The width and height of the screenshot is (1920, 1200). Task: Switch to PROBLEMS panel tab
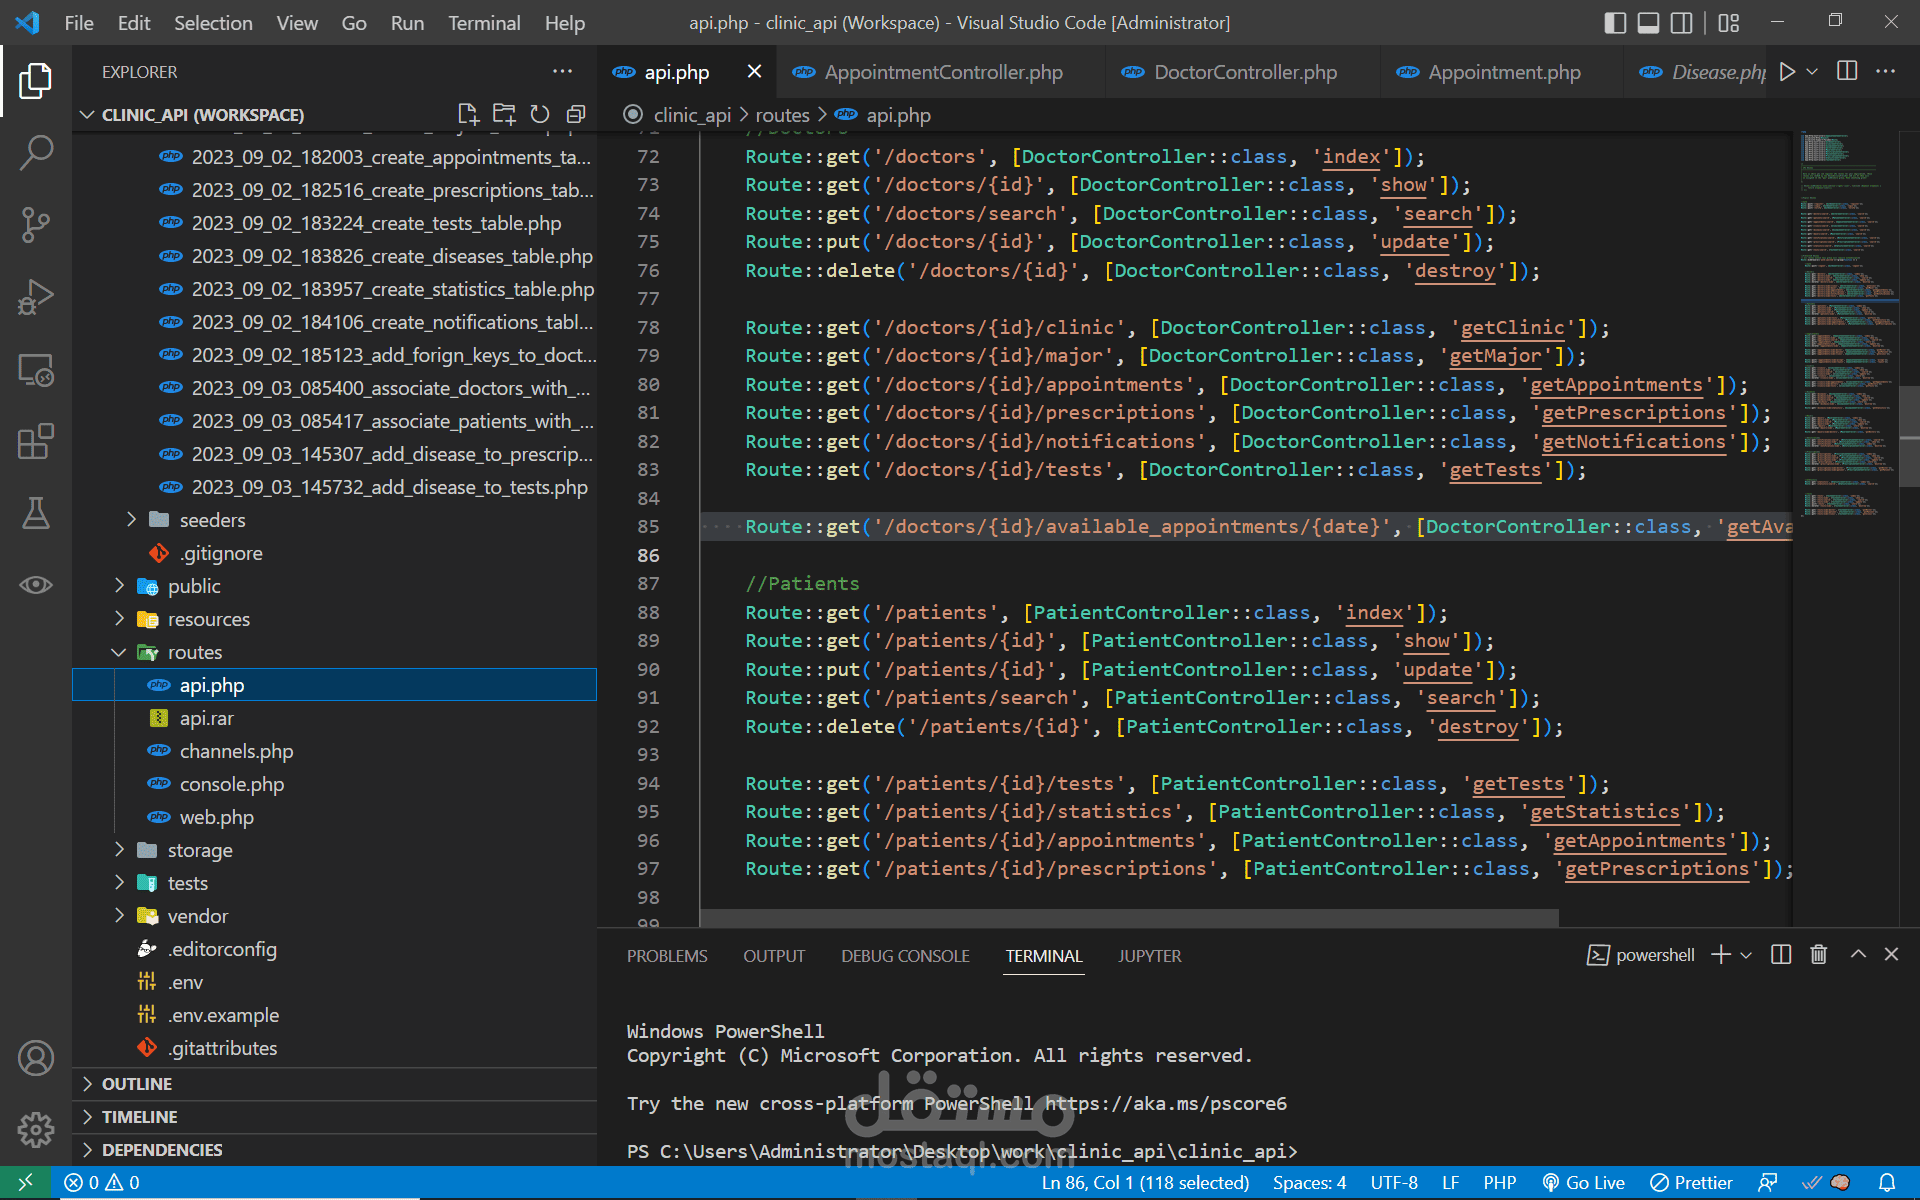(667, 956)
